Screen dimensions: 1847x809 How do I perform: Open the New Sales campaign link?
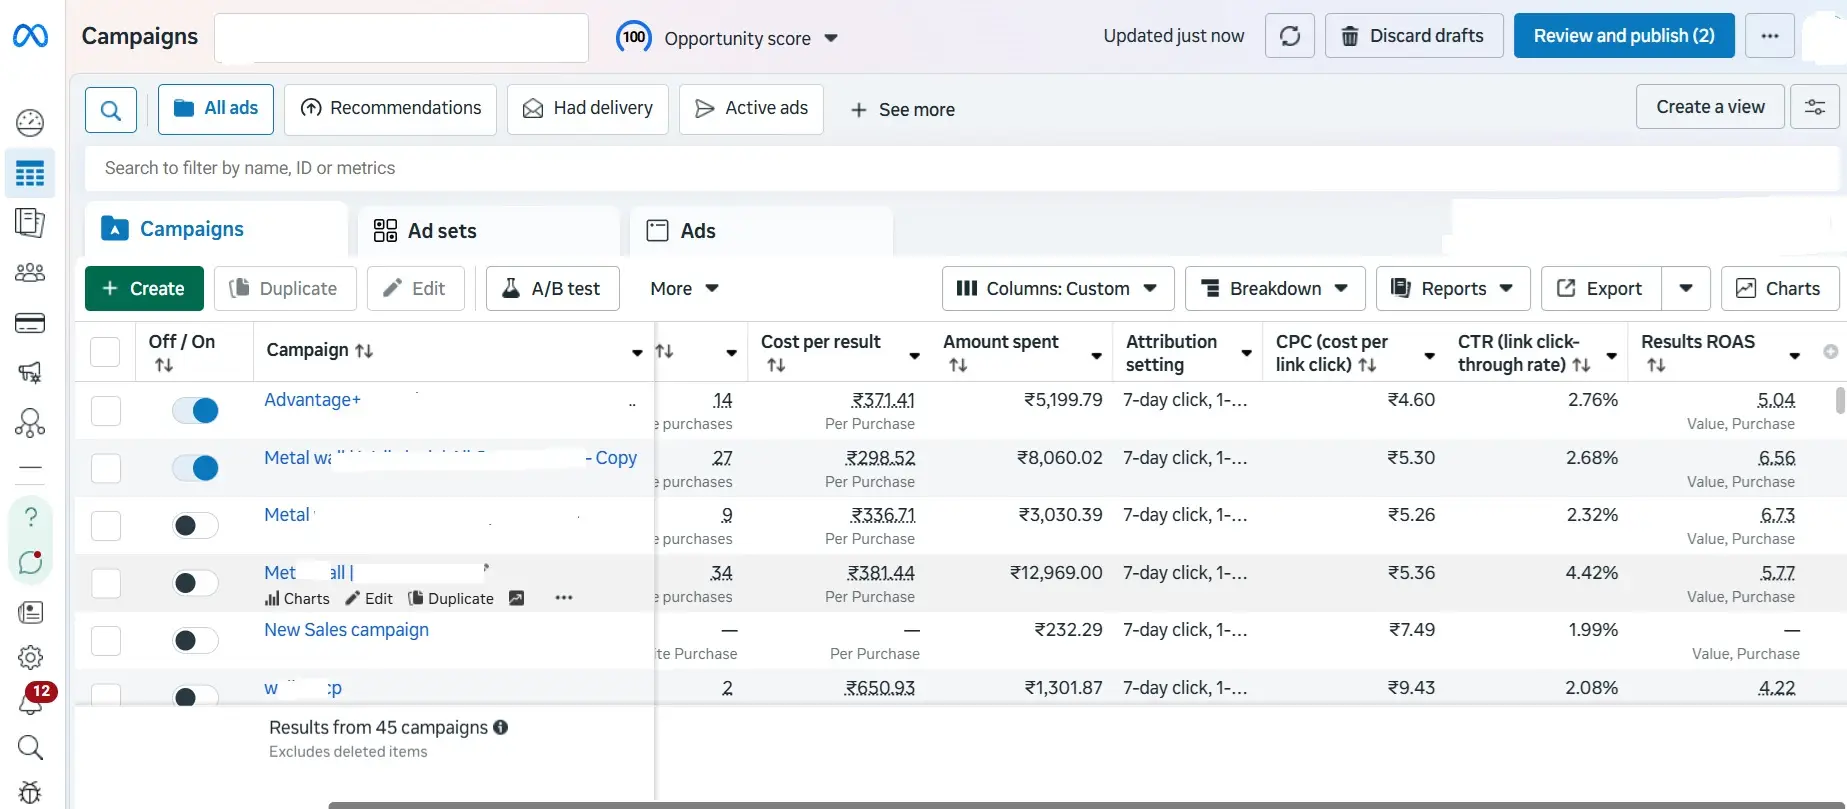point(346,630)
